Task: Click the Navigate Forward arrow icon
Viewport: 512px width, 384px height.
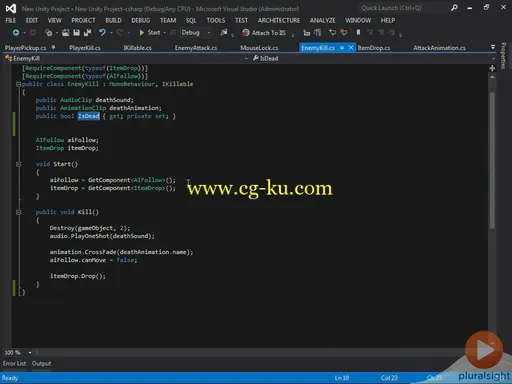Action: (33, 33)
